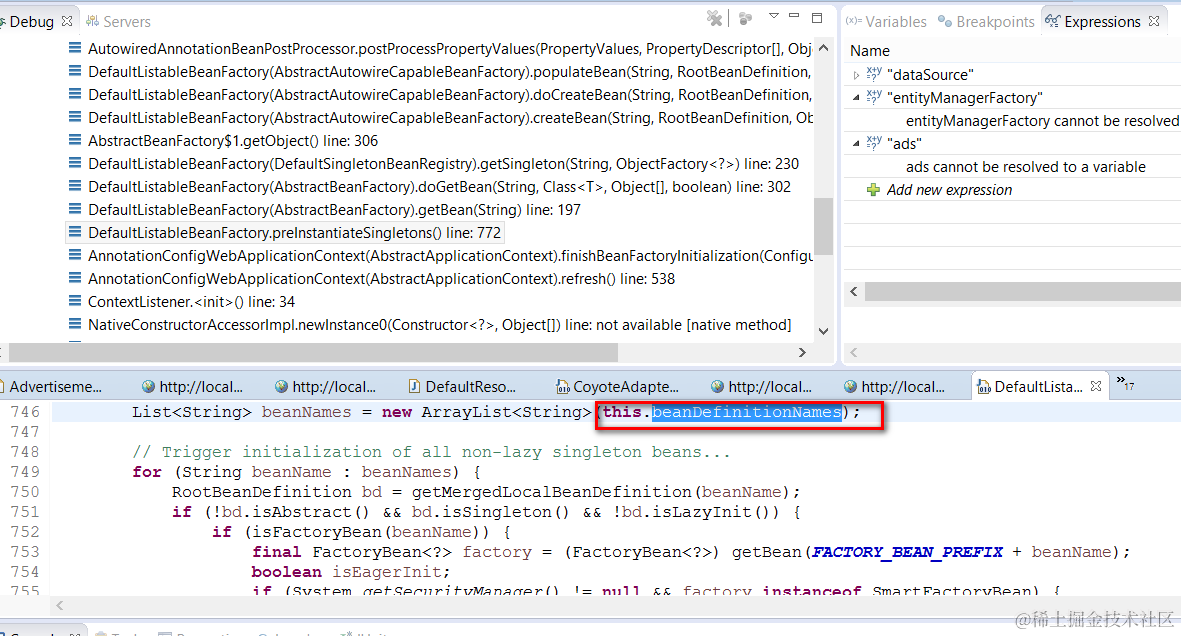The width and height of the screenshot is (1181, 636).
Task: Select the getBean(String) line 197 frame
Action: click(334, 209)
